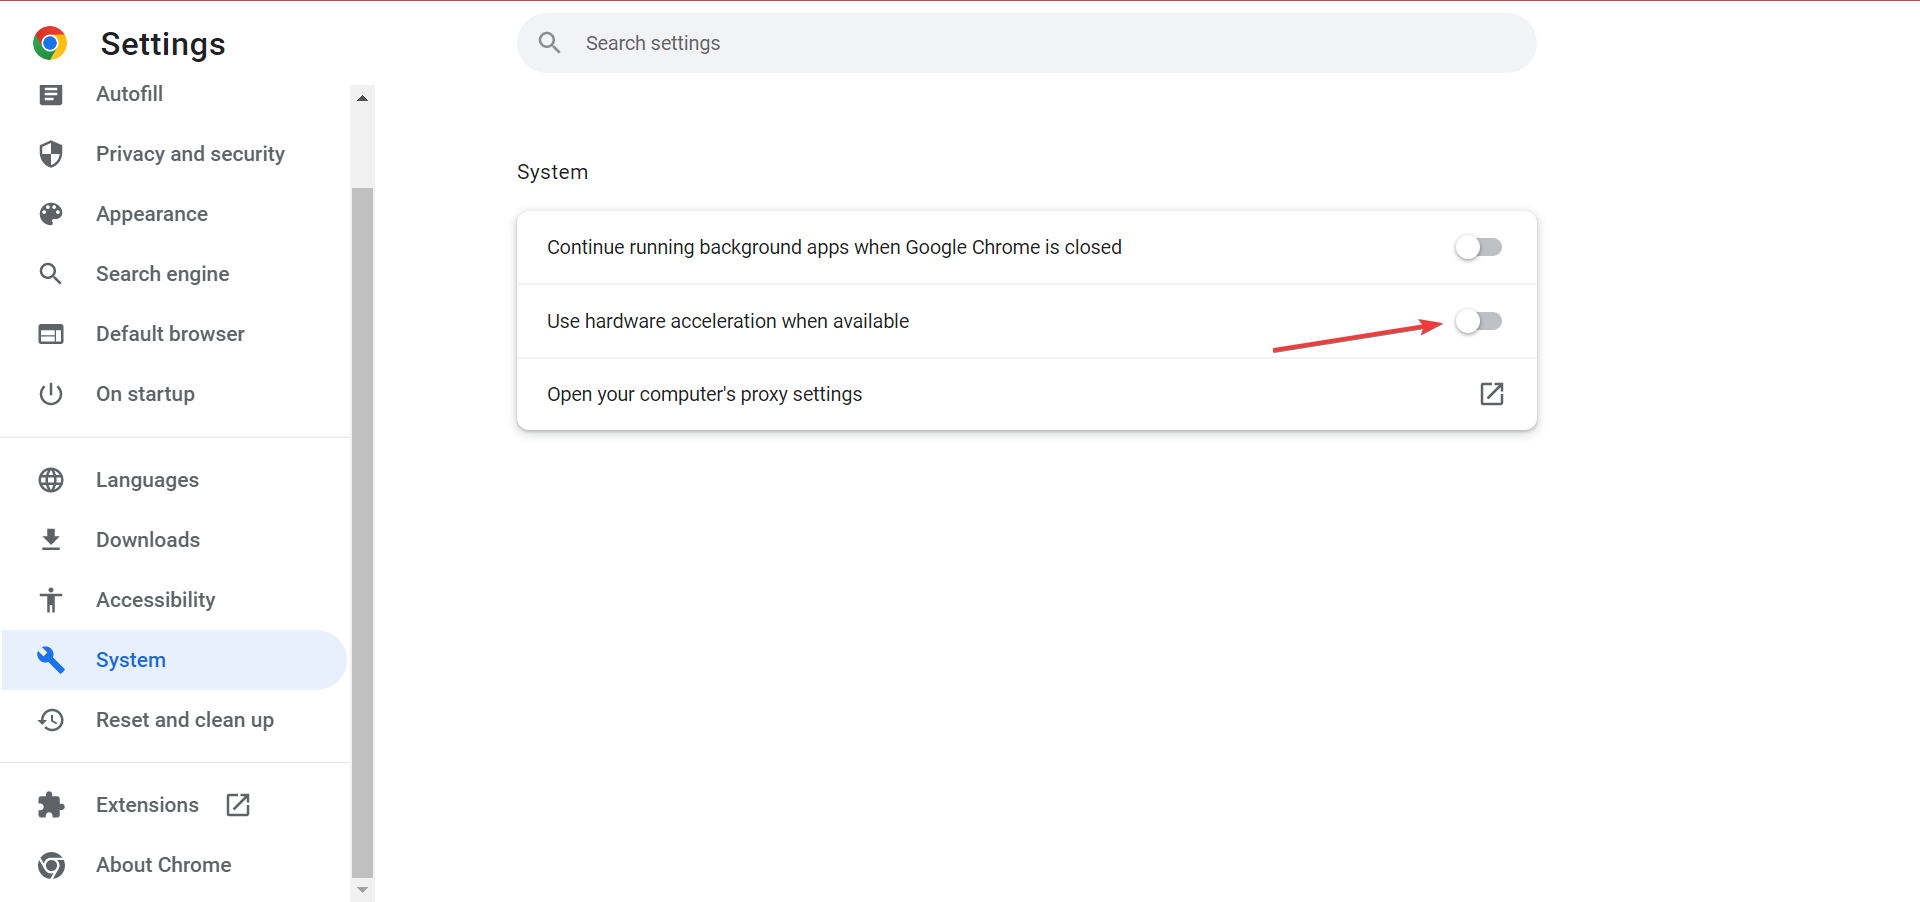The width and height of the screenshot is (1920, 902).
Task: Select the Languages globe icon
Action: coord(51,480)
